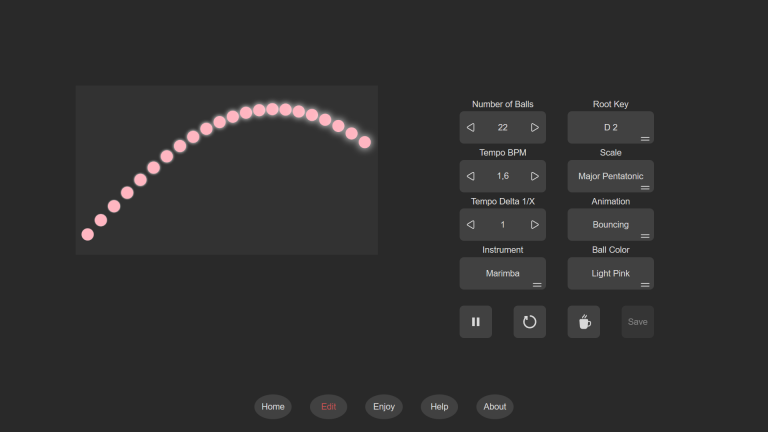Image resolution: width=768 pixels, height=432 pixels.
Task: Raise Tempo BPM using right arrow
Action: tap(535, 176)
